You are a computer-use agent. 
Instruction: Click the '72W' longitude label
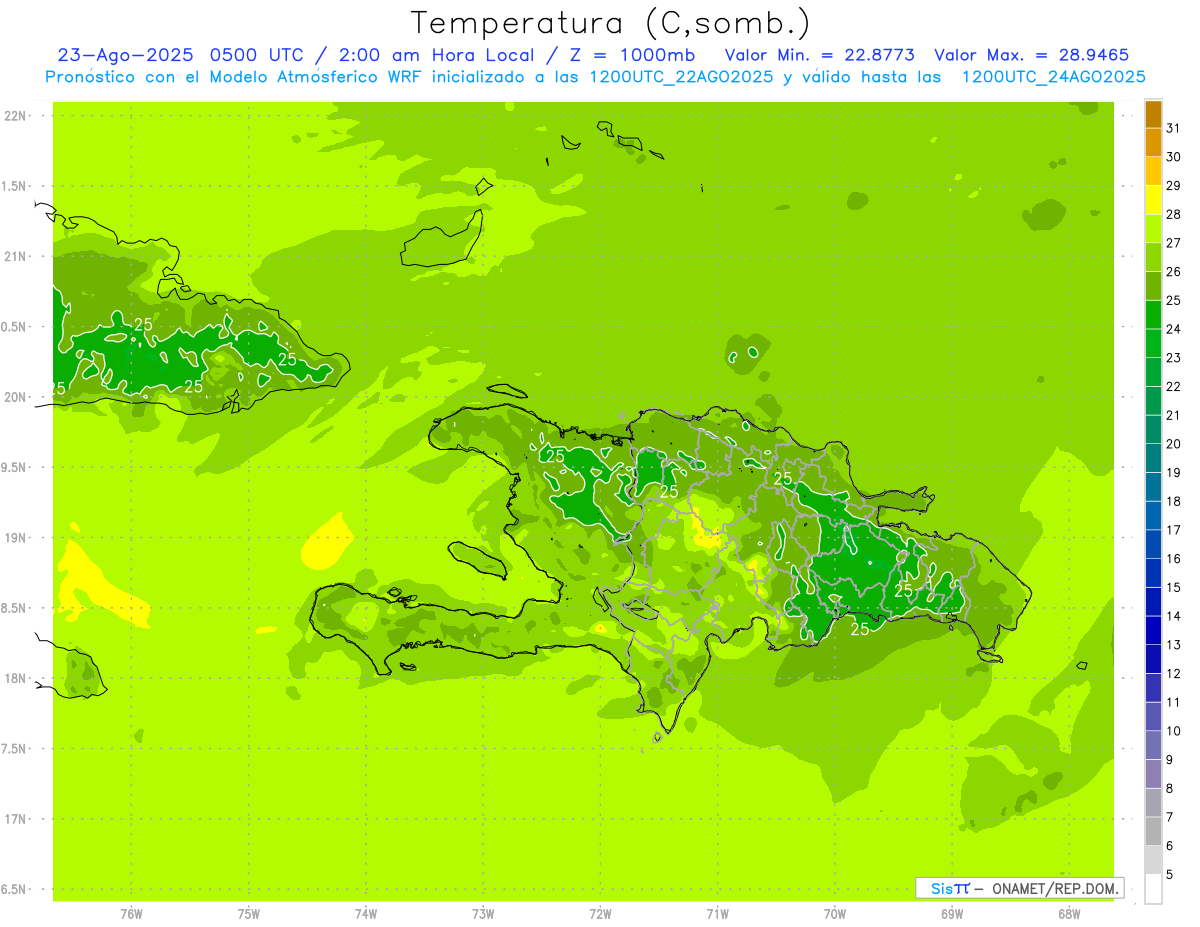pos(600,913)
